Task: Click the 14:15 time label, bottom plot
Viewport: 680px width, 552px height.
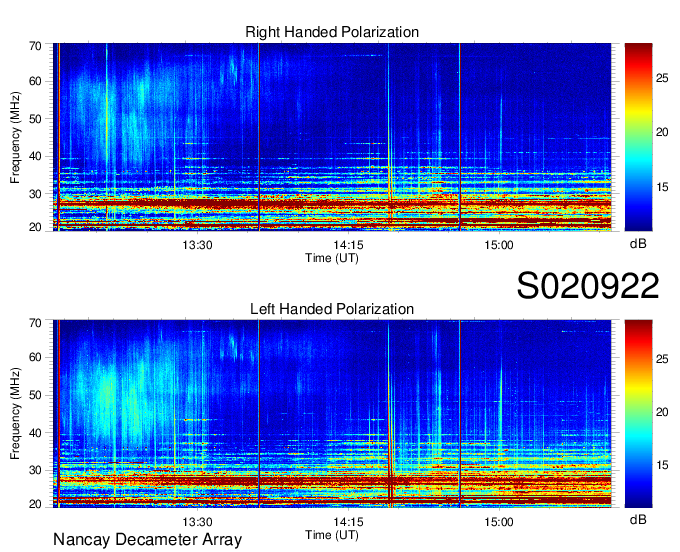Action: point(348,522)
